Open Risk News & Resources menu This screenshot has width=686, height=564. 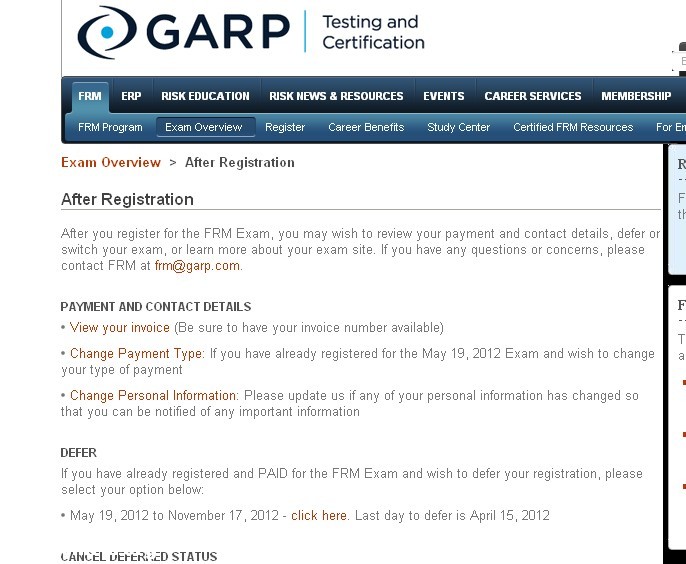[x=336, y=96]
